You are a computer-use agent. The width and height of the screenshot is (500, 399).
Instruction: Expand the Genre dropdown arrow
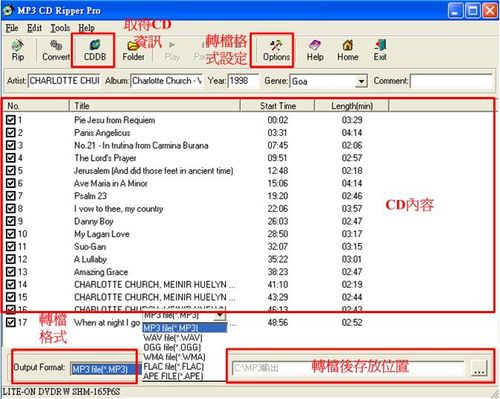pyautogui.click(x=361, y=81)
